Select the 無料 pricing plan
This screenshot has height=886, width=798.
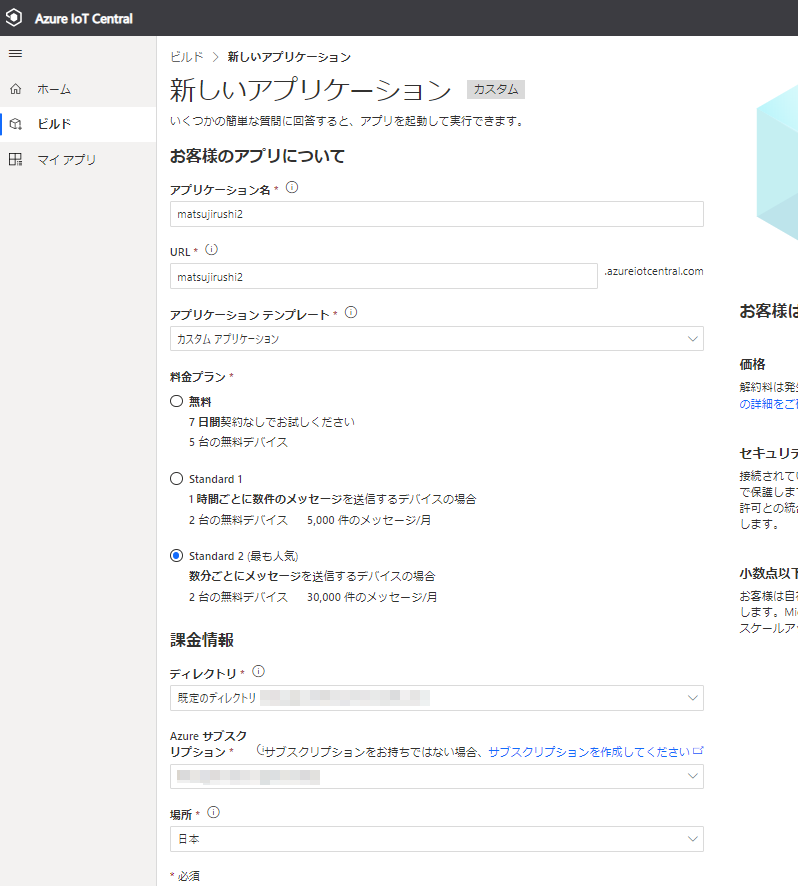176,401
